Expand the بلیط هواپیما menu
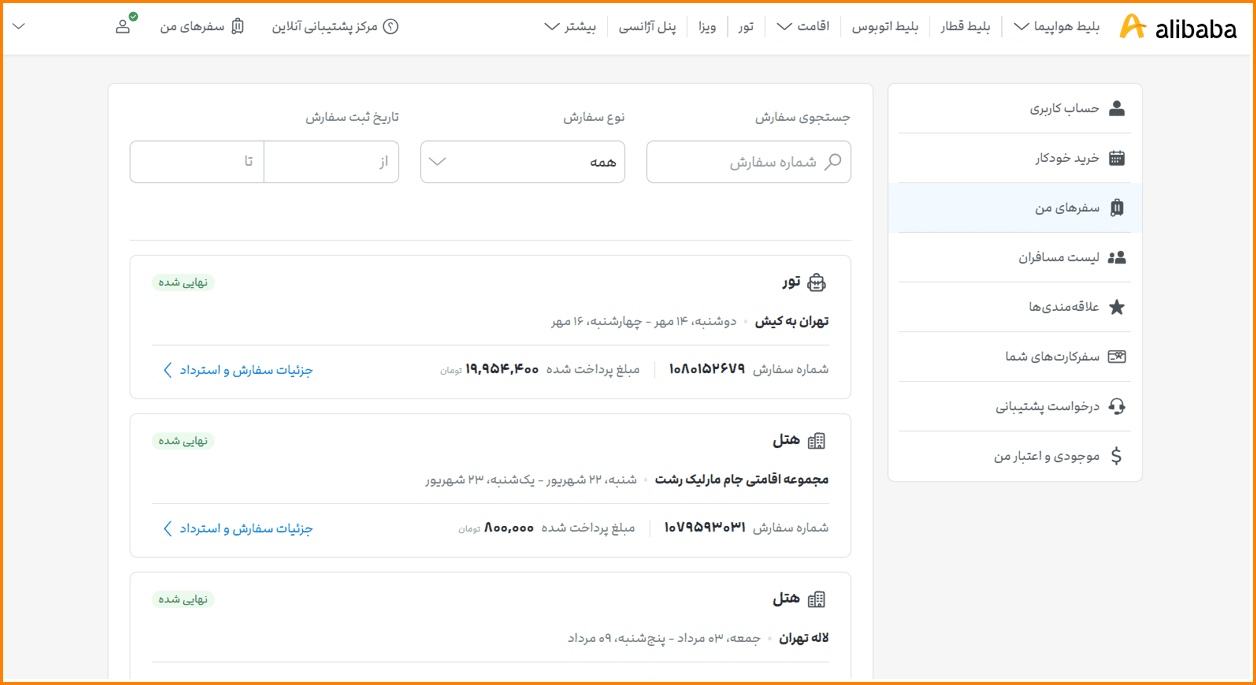 coord(1056,27)
